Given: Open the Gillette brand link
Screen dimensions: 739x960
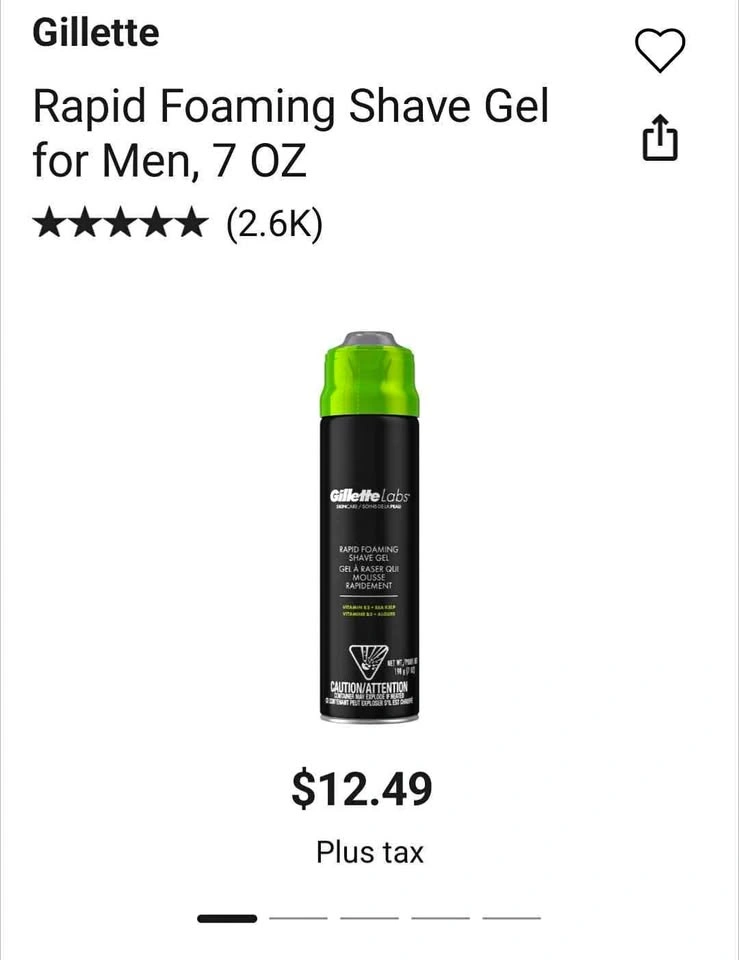Looking at the screenshot, I should [x=96, y=32].
